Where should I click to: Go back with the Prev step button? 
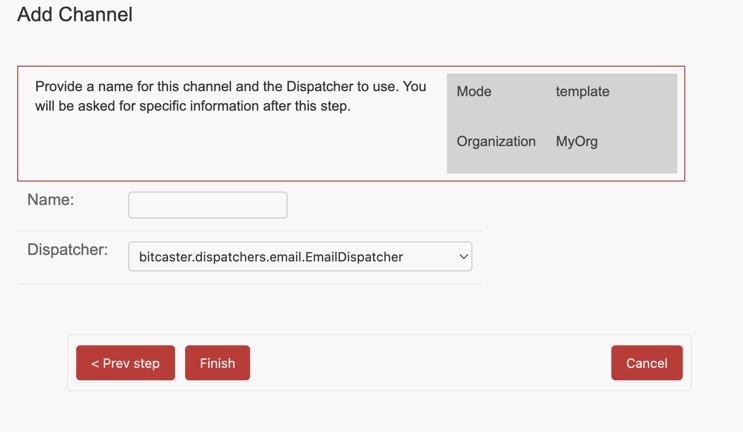pos(126,363)
